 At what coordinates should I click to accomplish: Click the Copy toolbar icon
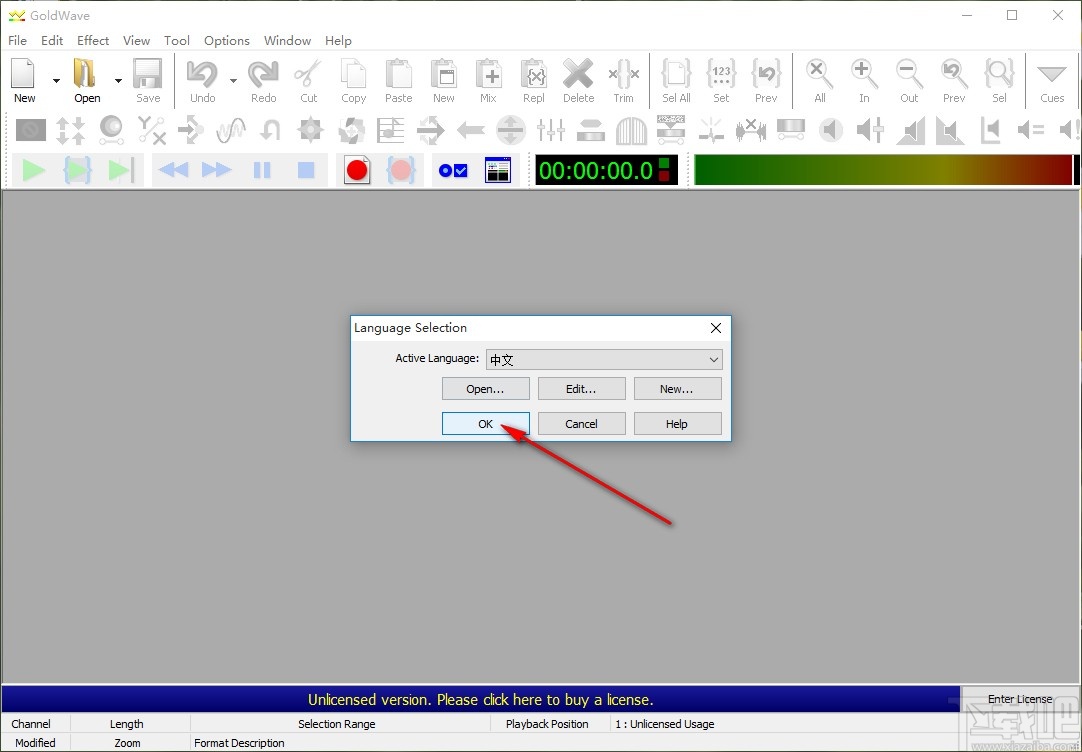point(353,73)
